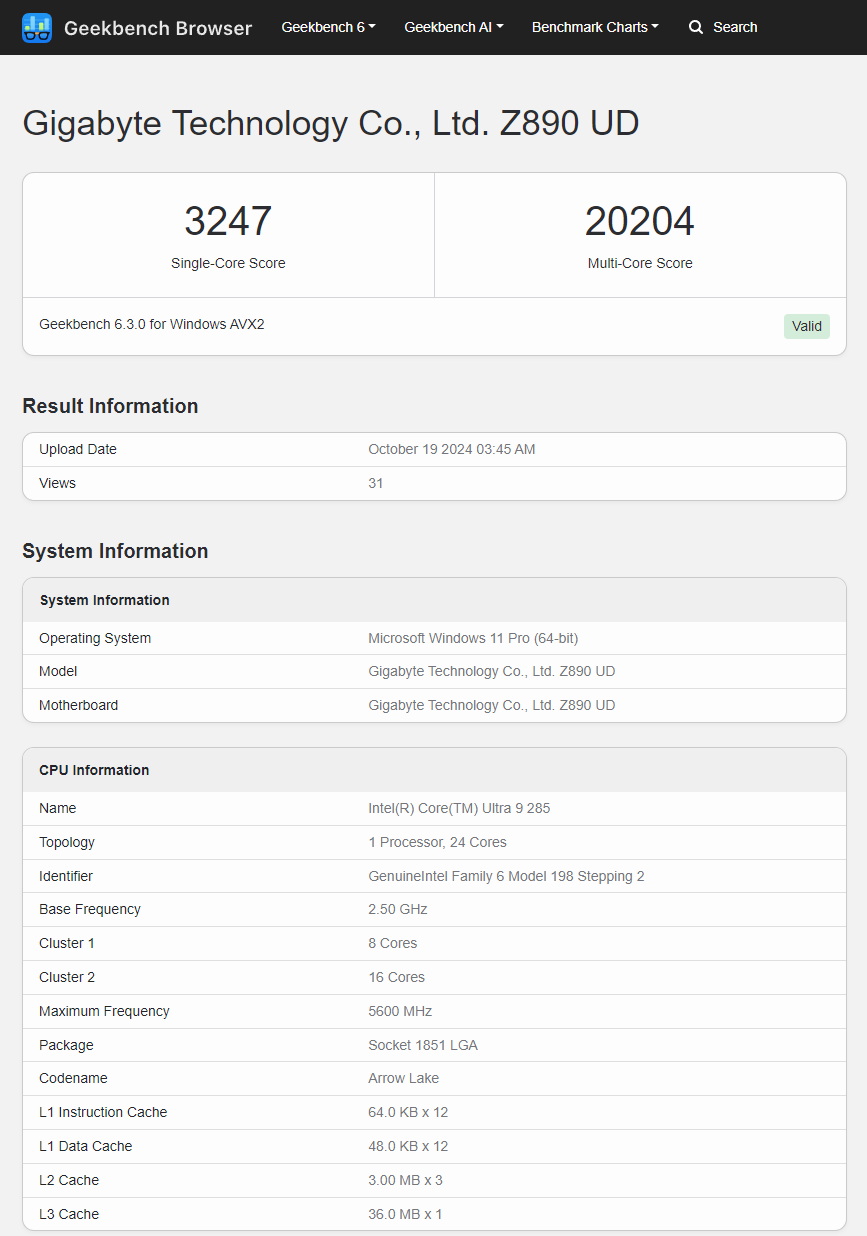
Task: Open the Geekbench AI dropdown menu
Action: pos(453,27)
